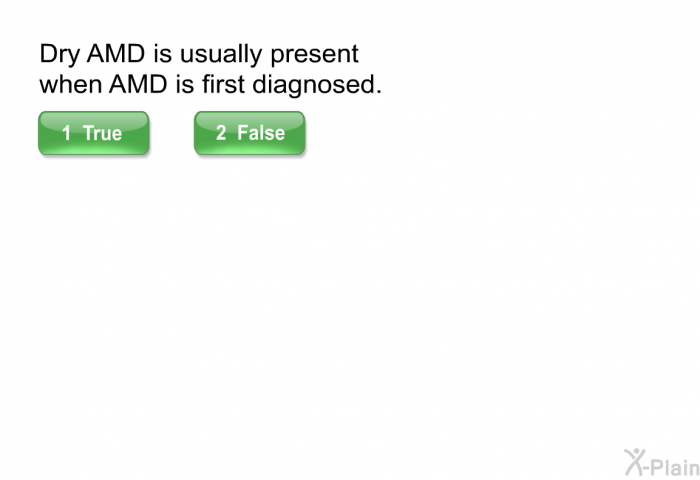Click the phrase "Dry AMD" in the question
The width and height of the screenshot is (700, 480).
[92, 54]
